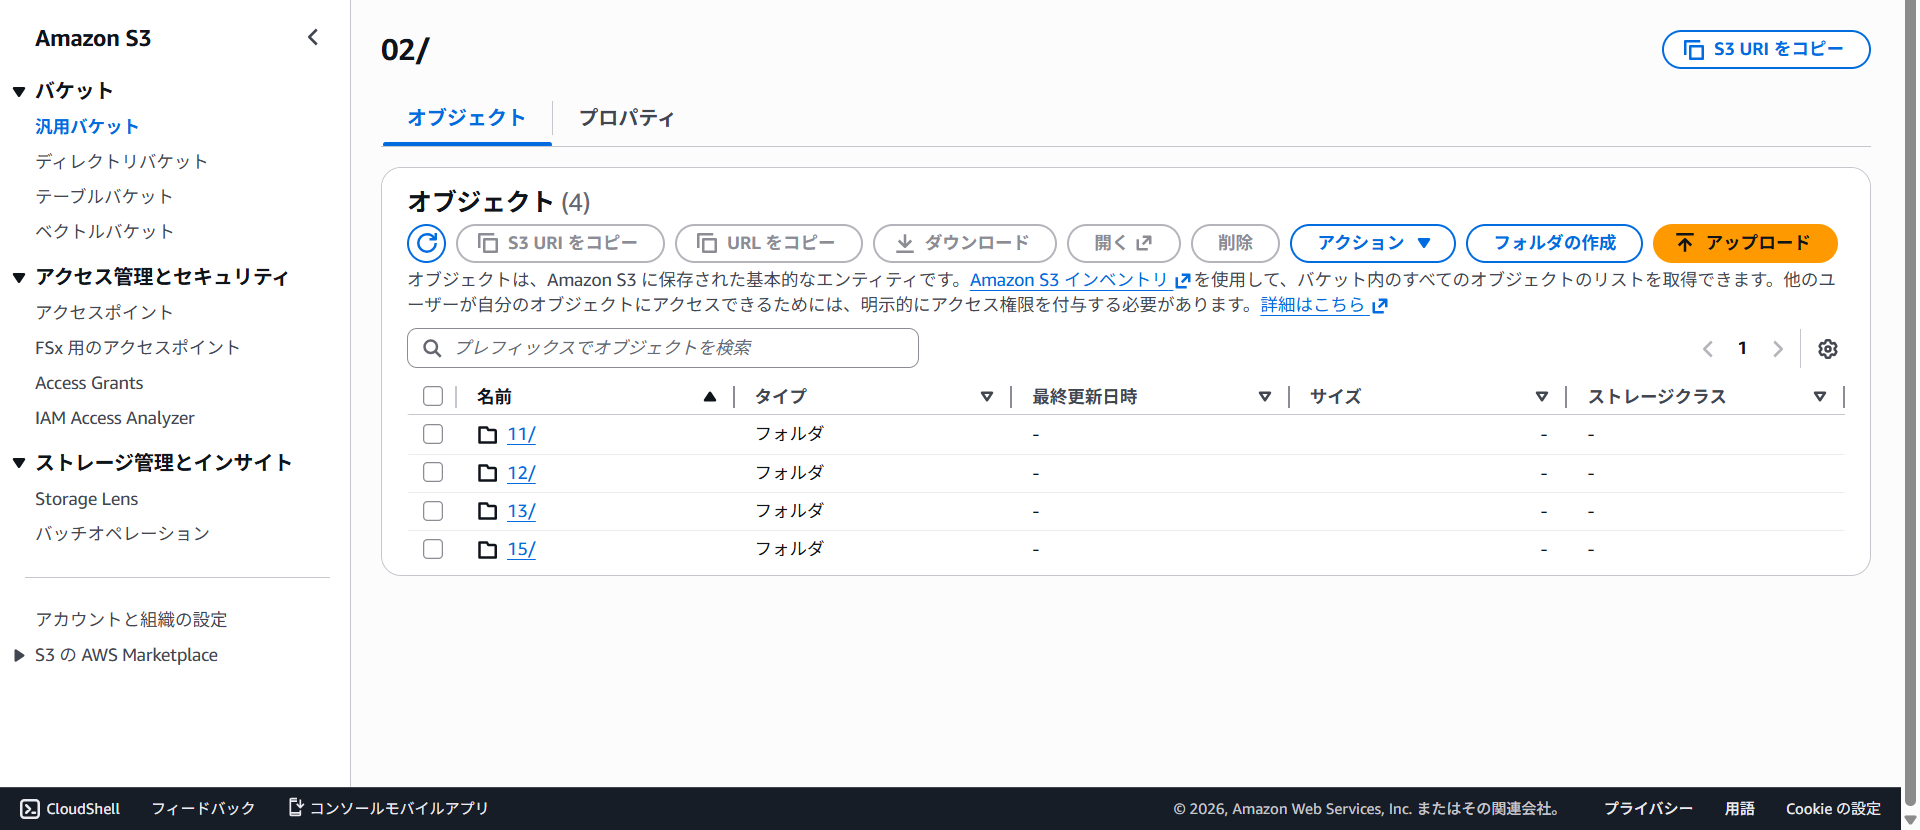
Task: Open 汎用バケット in sidebar
Action: click(x=87, y=127)
